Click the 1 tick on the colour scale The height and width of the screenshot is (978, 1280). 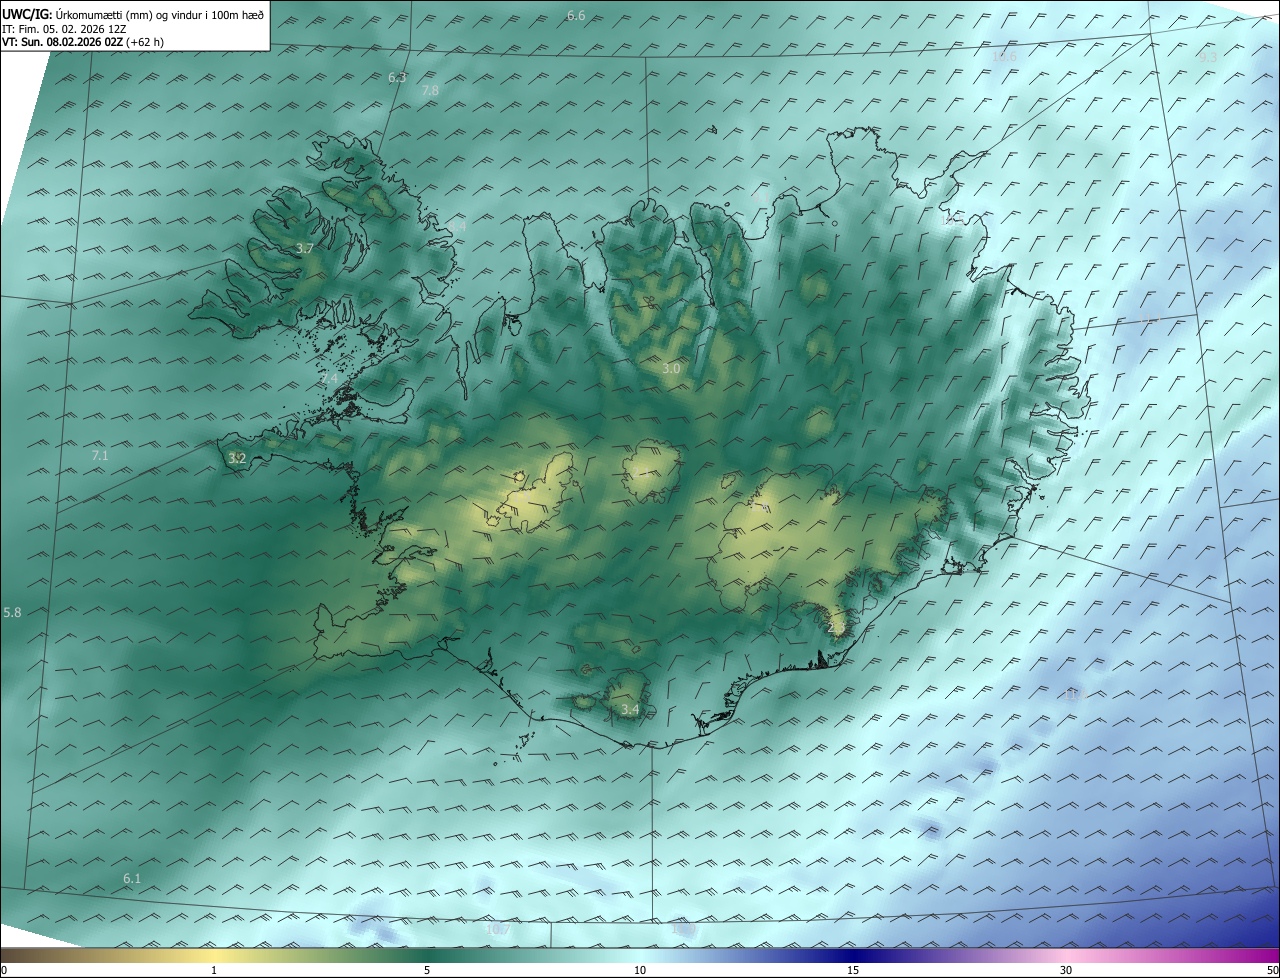tap(214, 970)
